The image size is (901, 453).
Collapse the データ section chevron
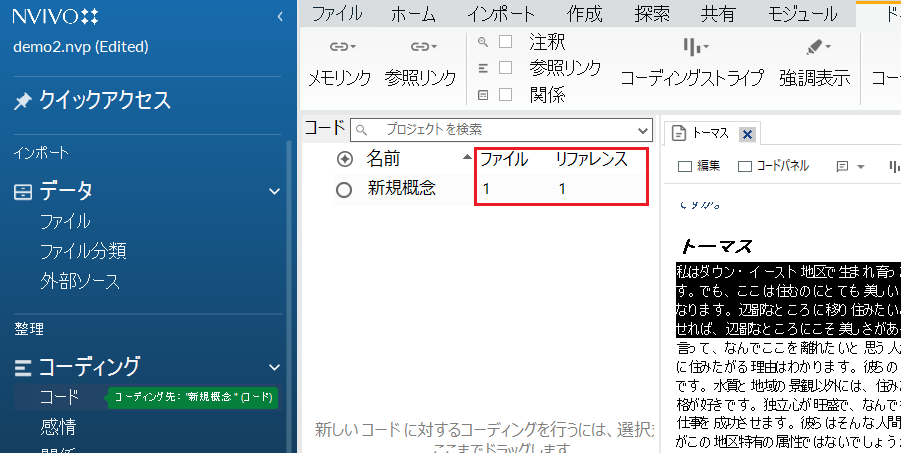tap(274, 191)
